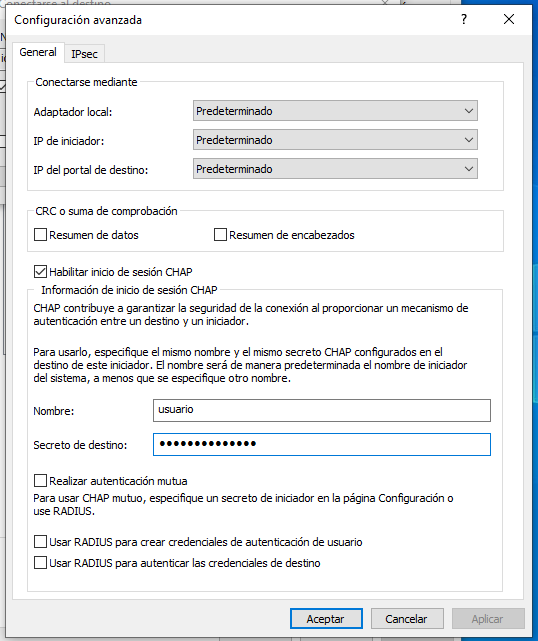538x641 pixels.
Task: Select the General tab
Action: click(x=38, y=52)
